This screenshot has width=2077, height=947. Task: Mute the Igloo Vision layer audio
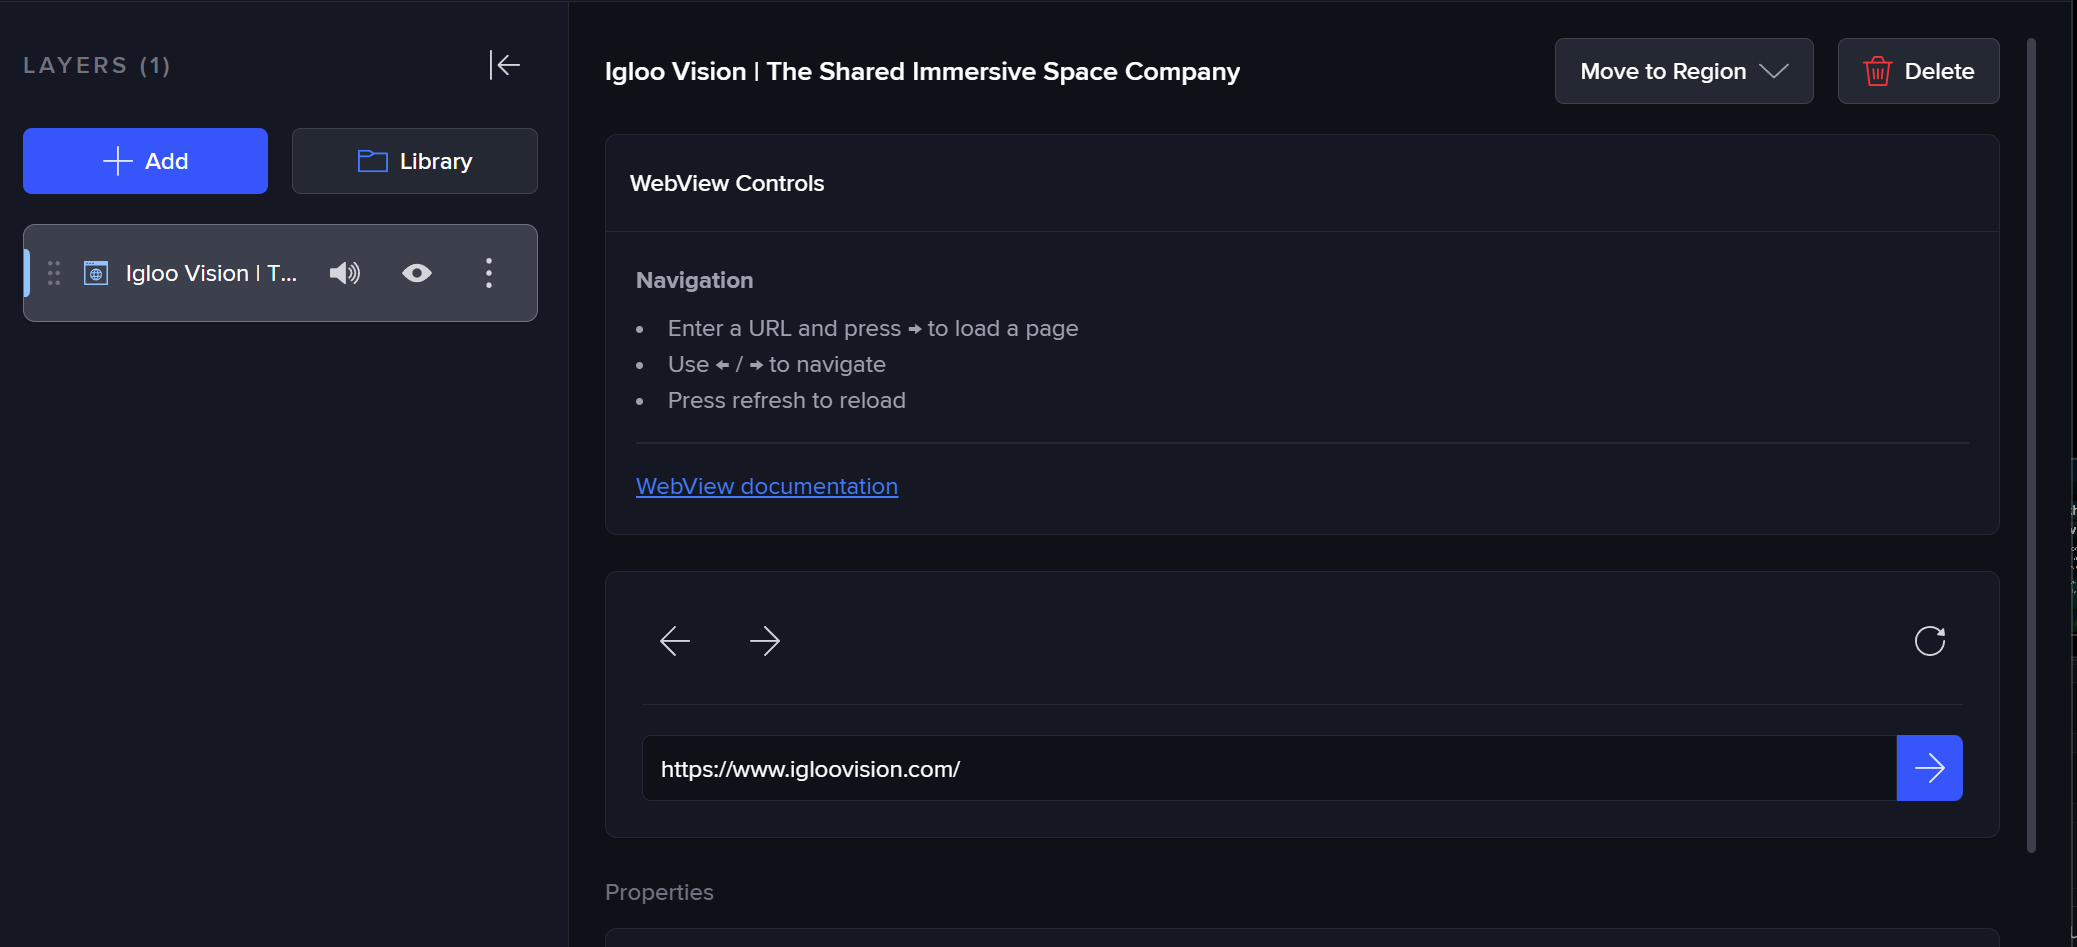pyautogui.click(x=345, y=273)
